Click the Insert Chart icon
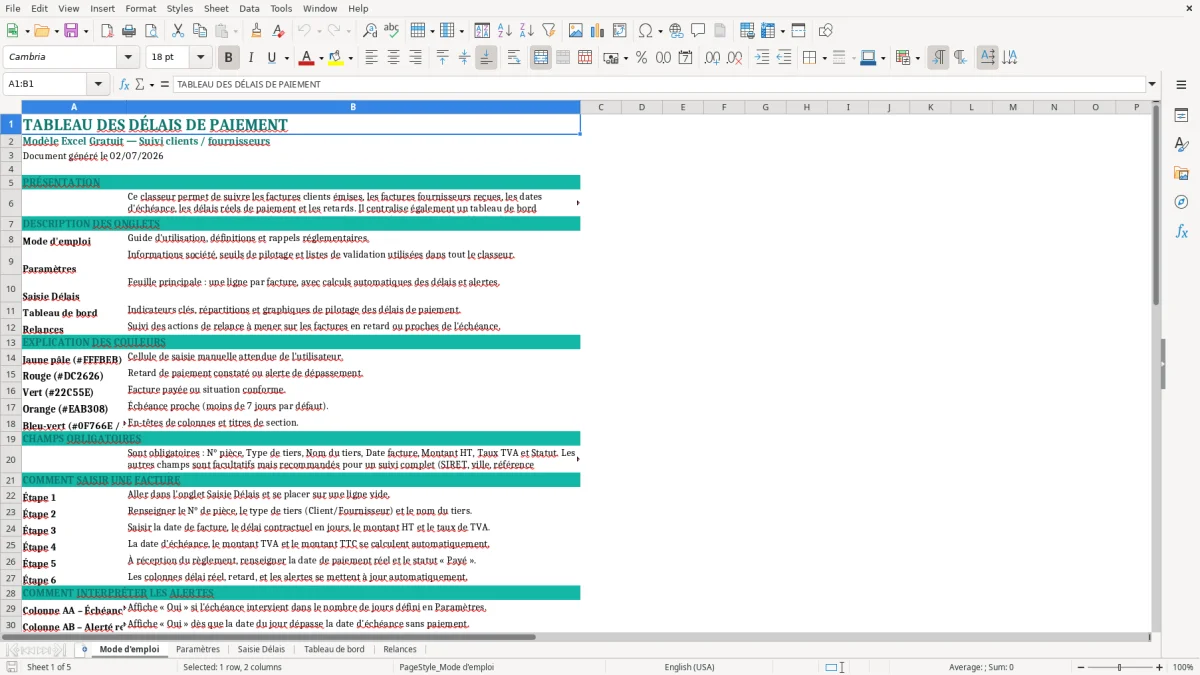The width and height of the screenshot is (1200, 675). pos(598,31)
